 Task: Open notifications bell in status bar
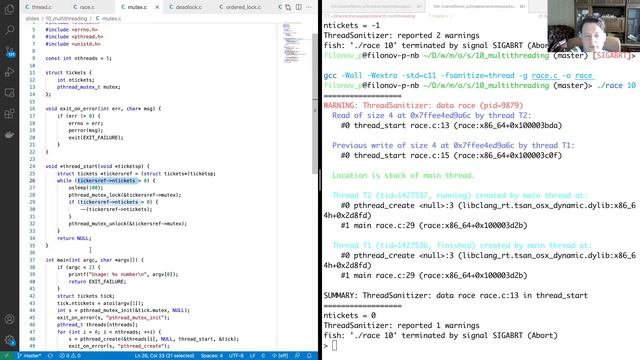tap(309, 356)
